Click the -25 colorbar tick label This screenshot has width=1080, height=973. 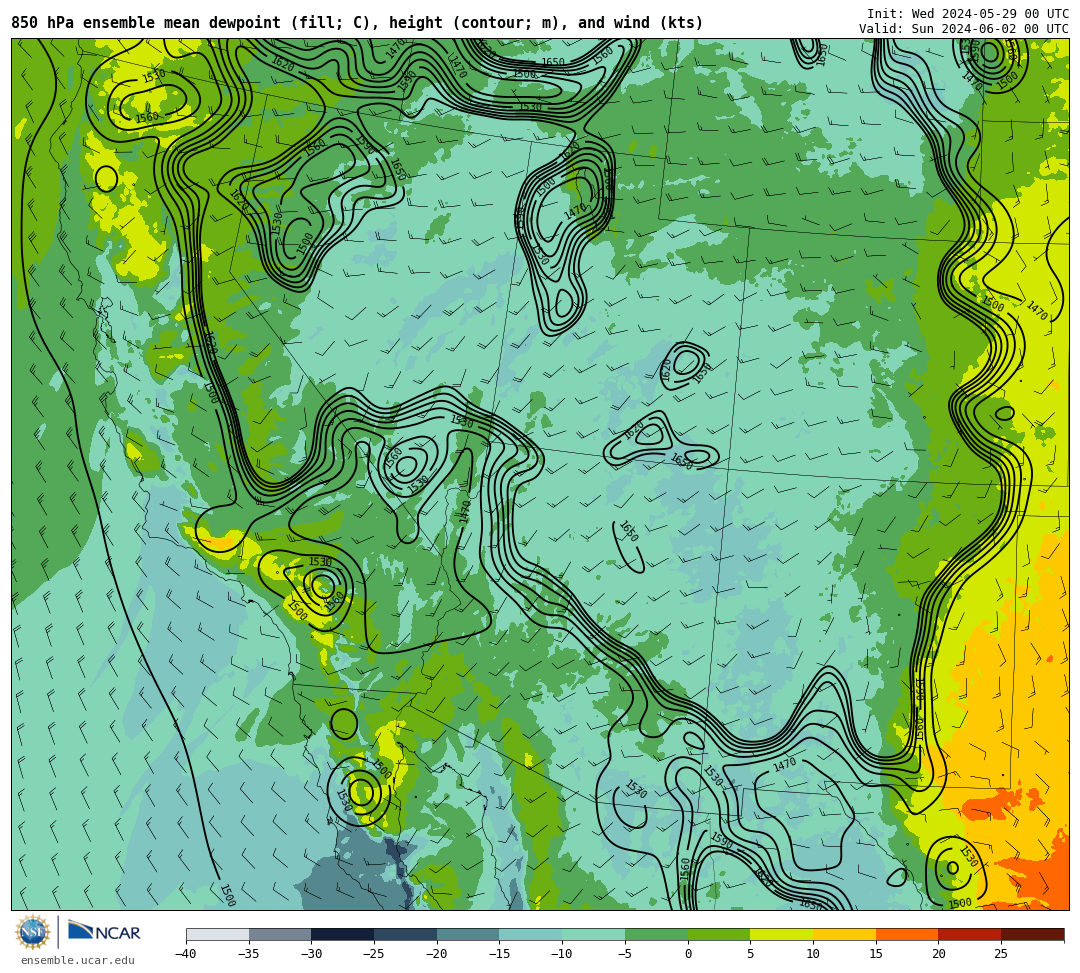pyautogui.click(x=374, y=954)
